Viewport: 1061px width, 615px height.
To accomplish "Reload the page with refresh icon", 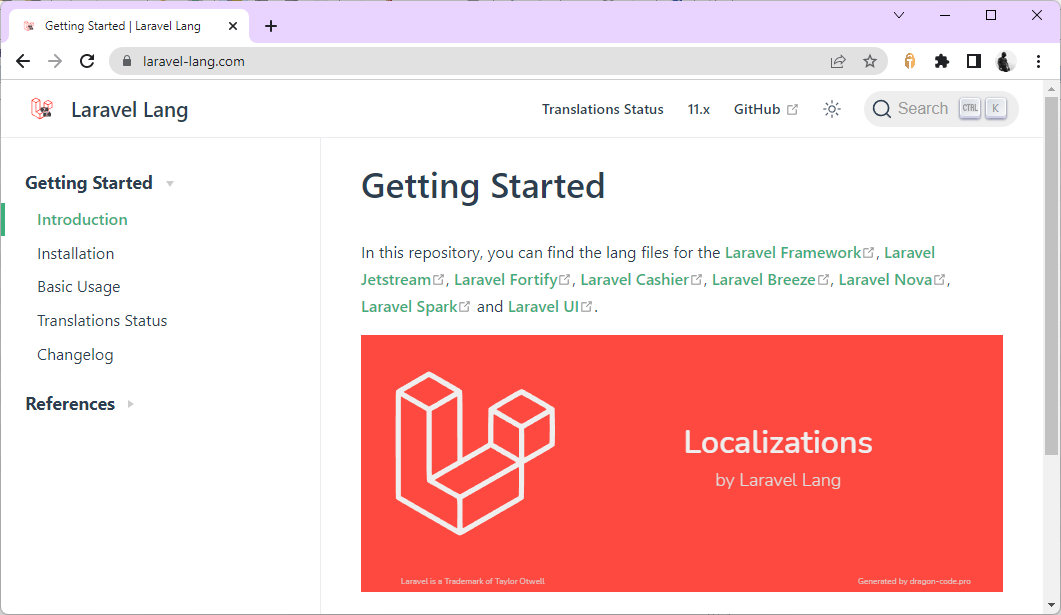I will click(x=87, y=61).
